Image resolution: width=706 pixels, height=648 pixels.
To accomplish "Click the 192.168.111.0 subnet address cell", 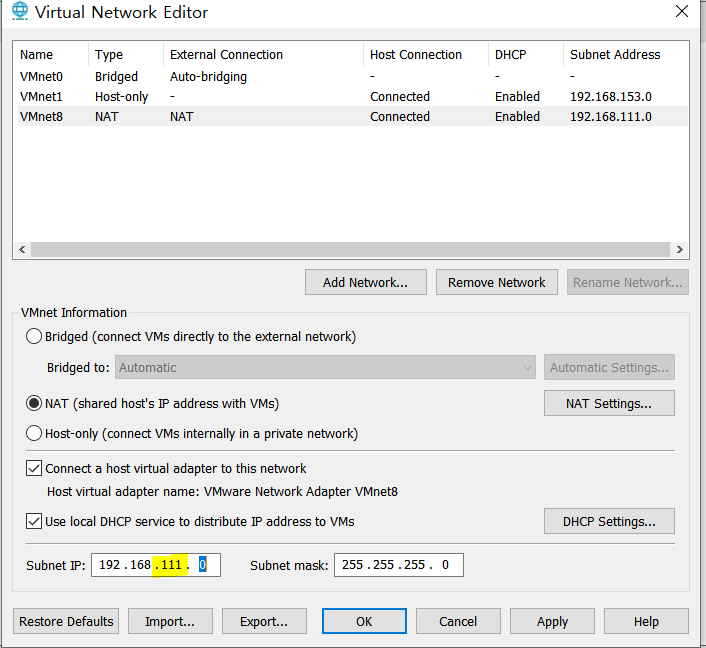I will coord(611,116).
